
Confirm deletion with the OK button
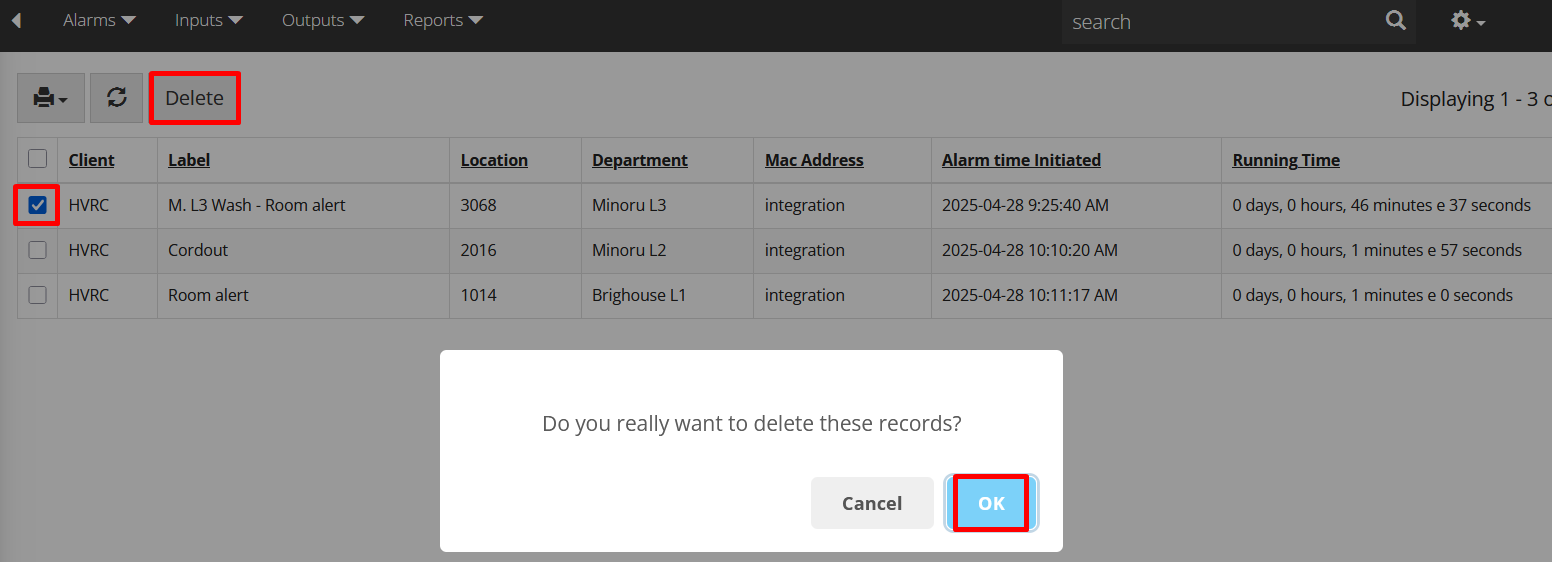click(x=991, y=503)
